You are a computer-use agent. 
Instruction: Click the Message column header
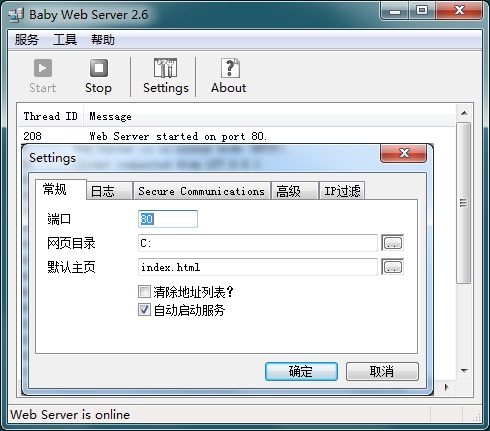(x=269, y=116)
